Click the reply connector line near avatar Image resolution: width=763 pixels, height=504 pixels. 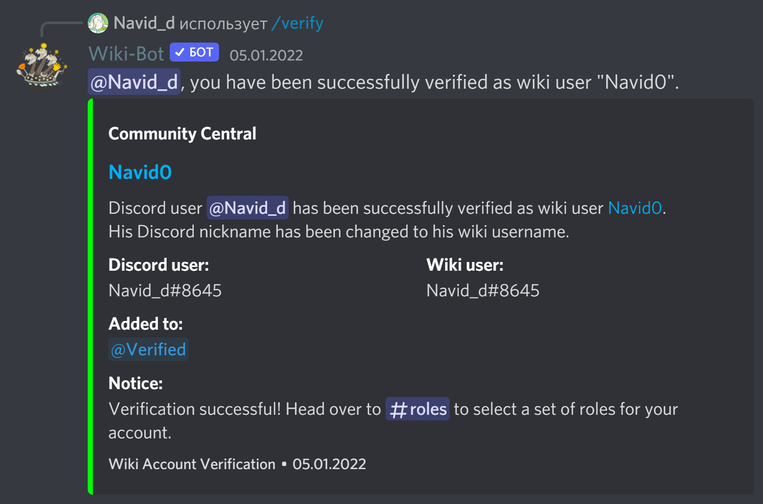[61, 29]
